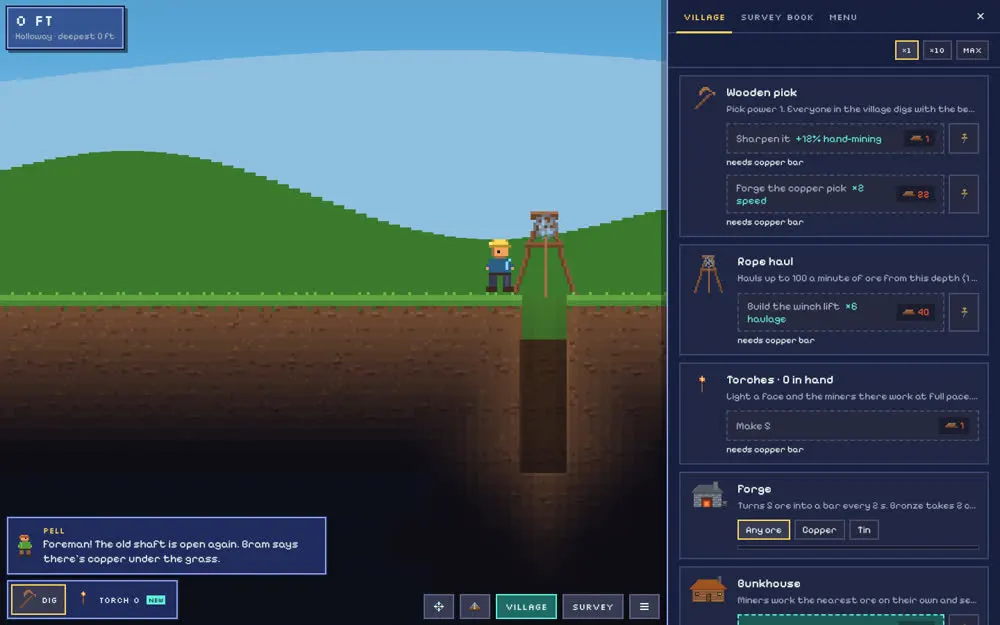Click the Bunkhouse title text
1000x625 pixels.
[768, 584]
